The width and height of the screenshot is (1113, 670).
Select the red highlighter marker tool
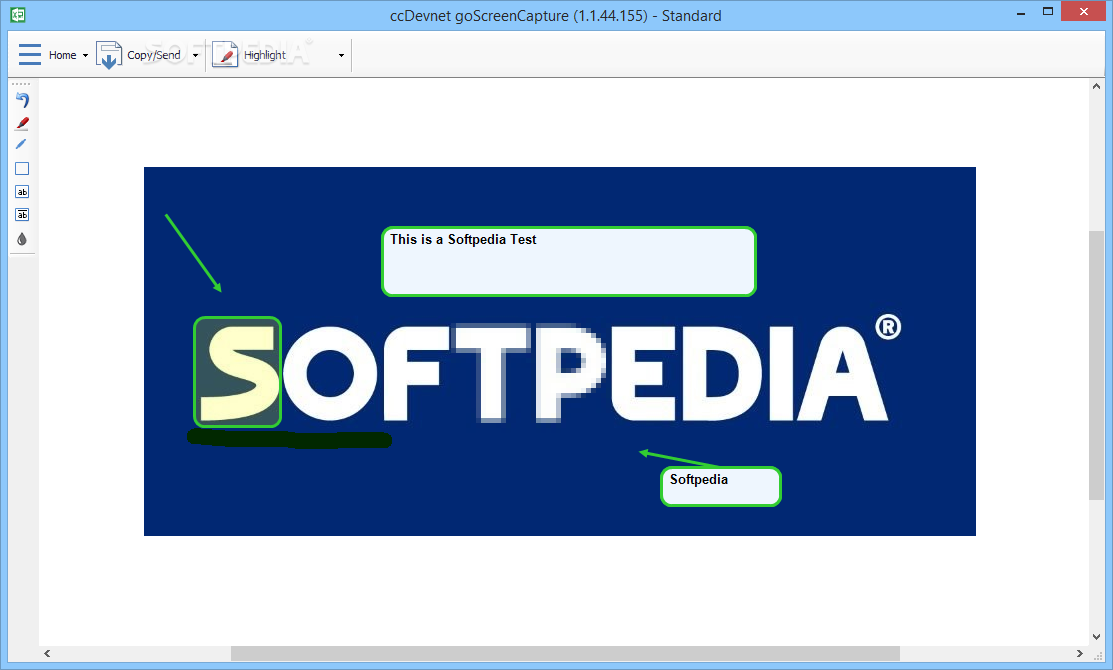pyautogui.click(x=22, y=123)
